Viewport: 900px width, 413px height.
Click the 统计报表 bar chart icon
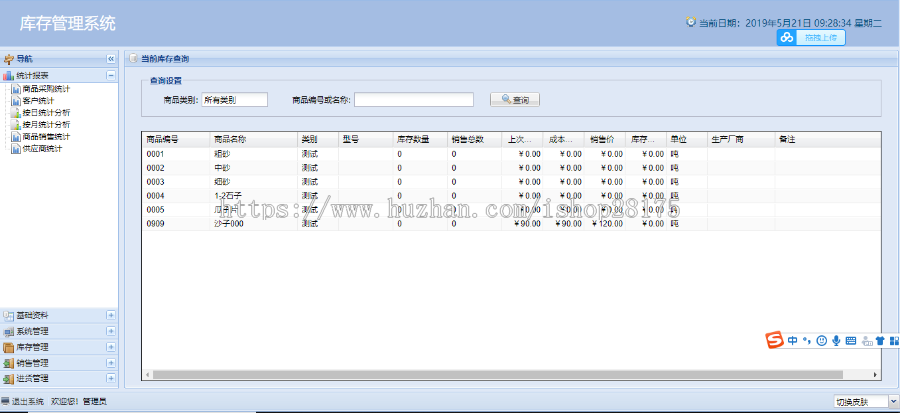pos(9,76)
